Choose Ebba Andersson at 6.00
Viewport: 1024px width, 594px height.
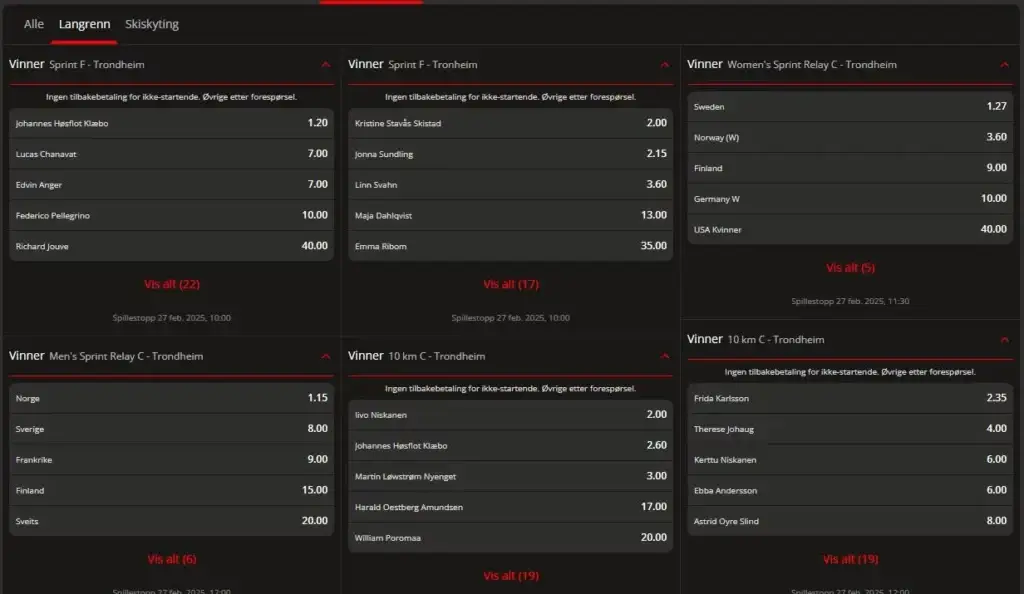tap(850, 490)
